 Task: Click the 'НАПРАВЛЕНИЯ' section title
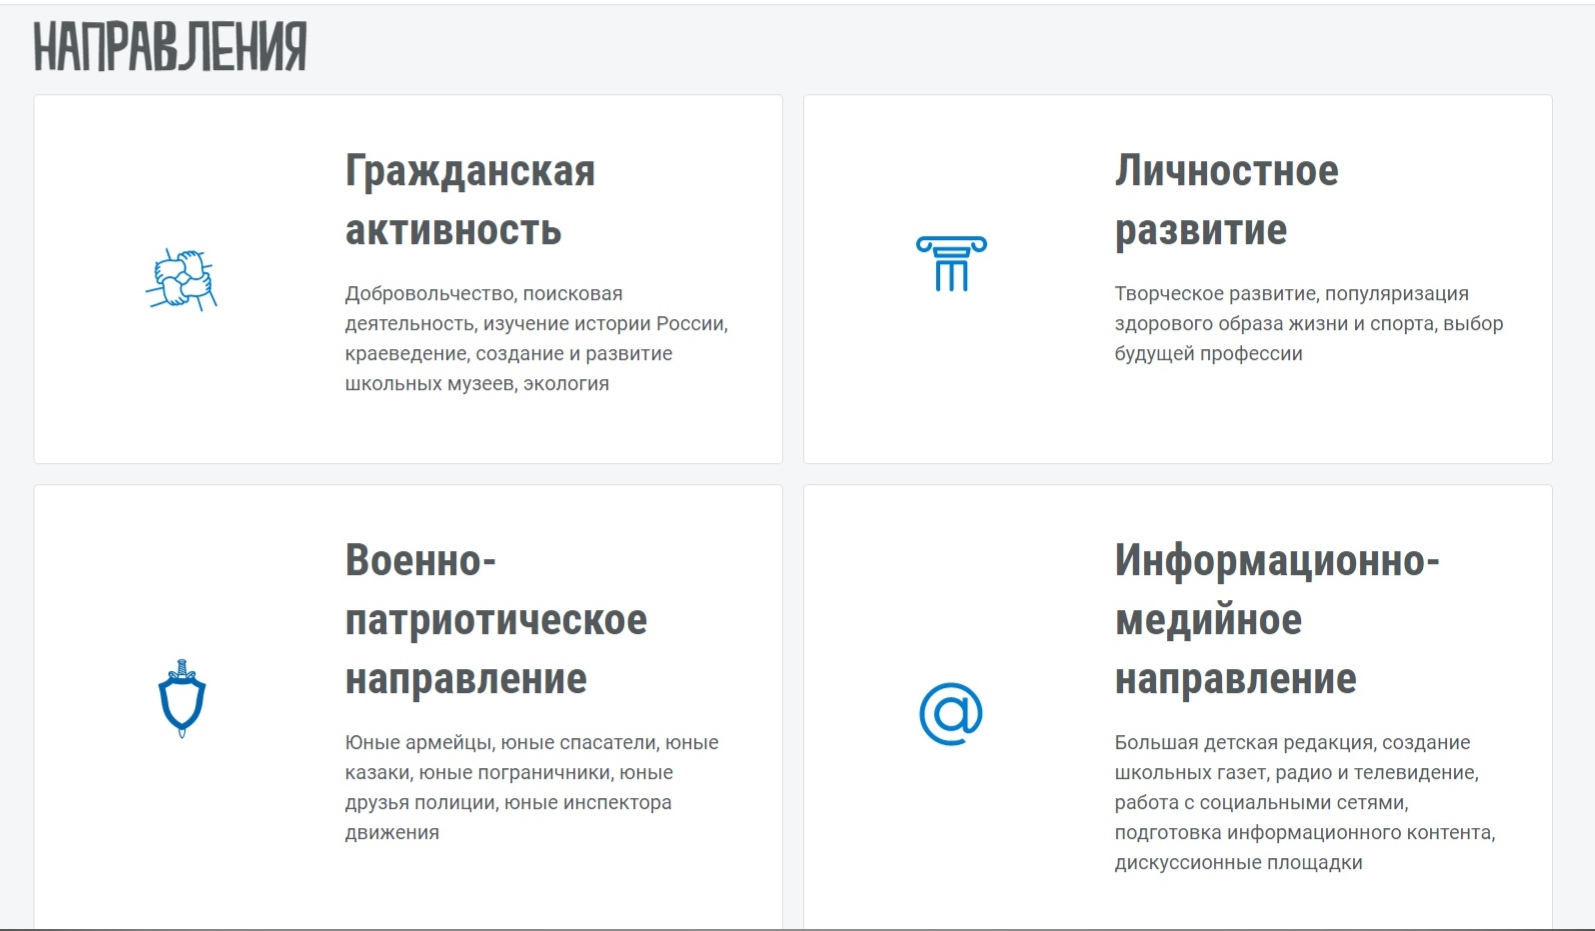(x=170, y=47)
